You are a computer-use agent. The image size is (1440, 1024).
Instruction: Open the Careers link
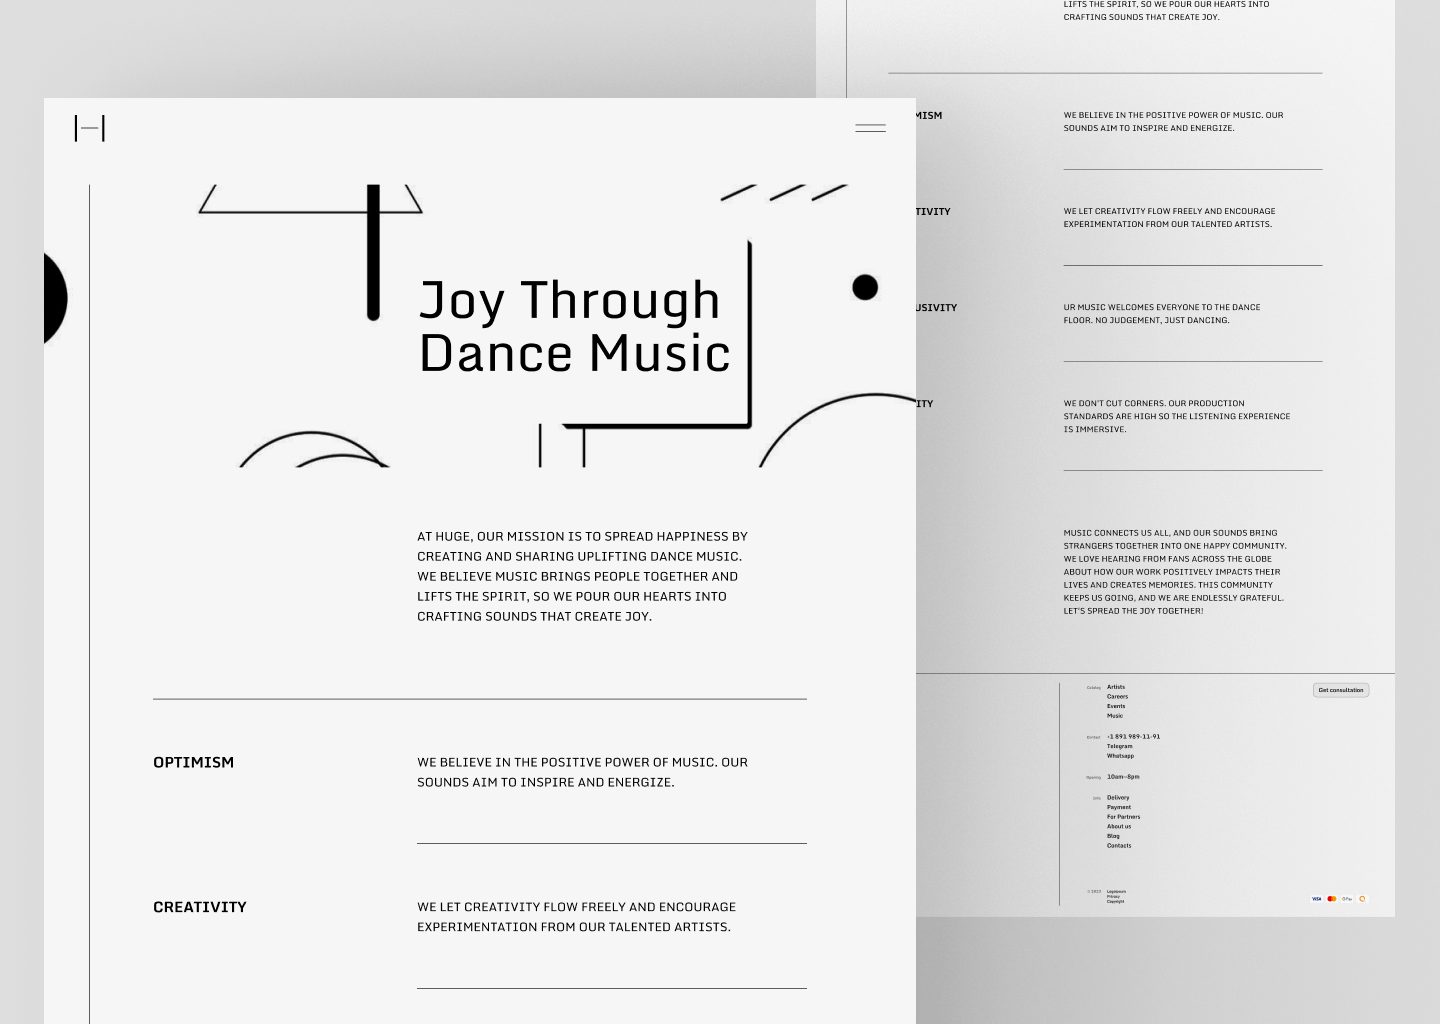(x=1117, y=696)
